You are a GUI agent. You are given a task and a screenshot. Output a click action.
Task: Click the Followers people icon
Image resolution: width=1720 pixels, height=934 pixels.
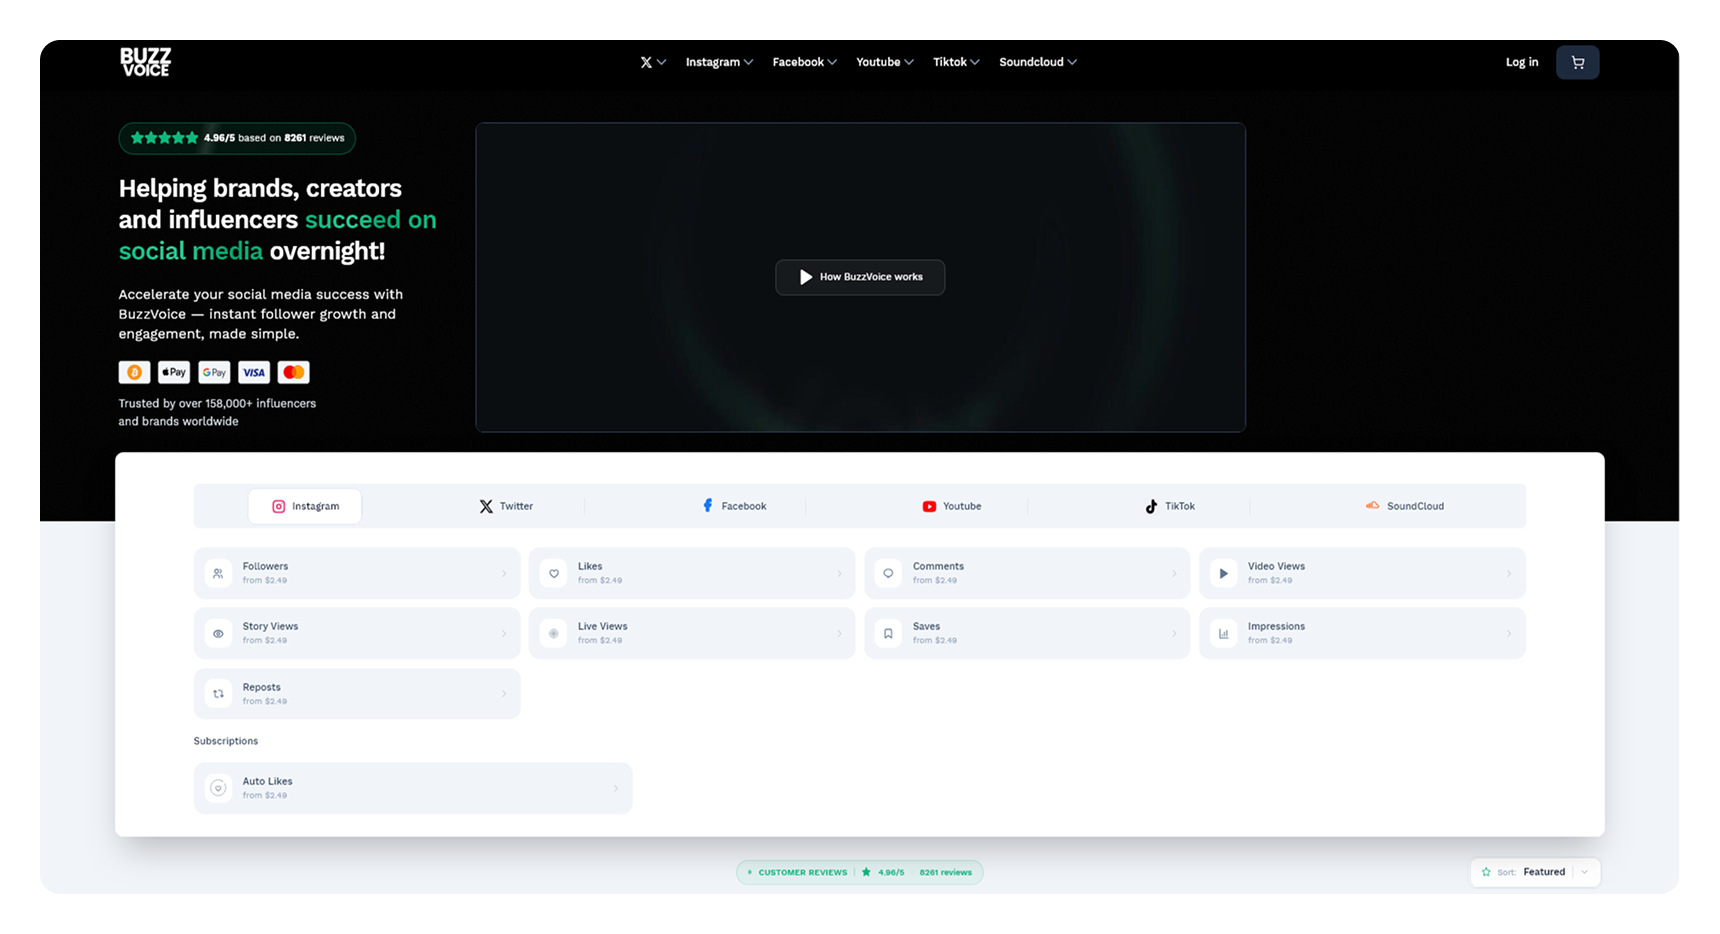point(218,573)
